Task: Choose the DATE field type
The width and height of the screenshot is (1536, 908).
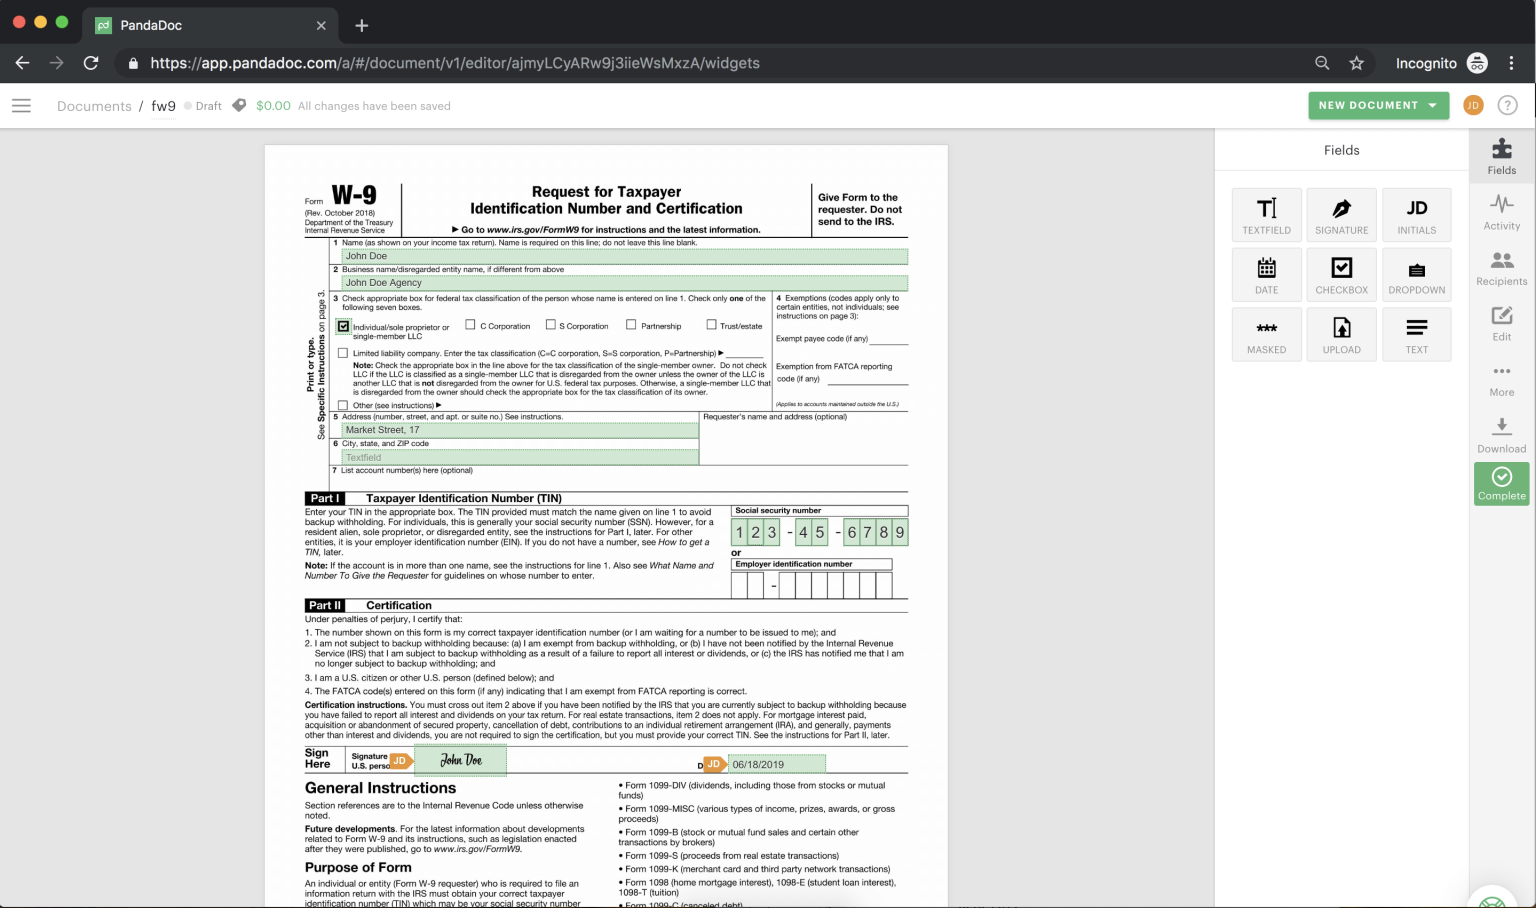Action: pyautogui.click(x=1266, y=274)
